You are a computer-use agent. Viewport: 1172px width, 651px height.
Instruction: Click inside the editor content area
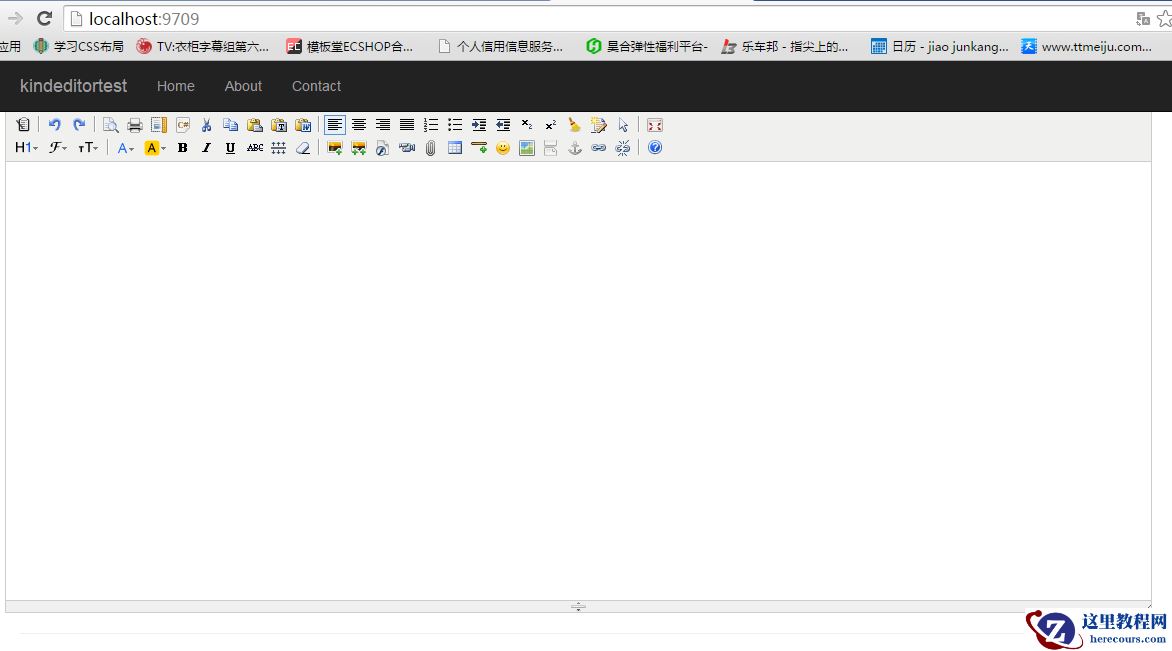coord(580,380)
